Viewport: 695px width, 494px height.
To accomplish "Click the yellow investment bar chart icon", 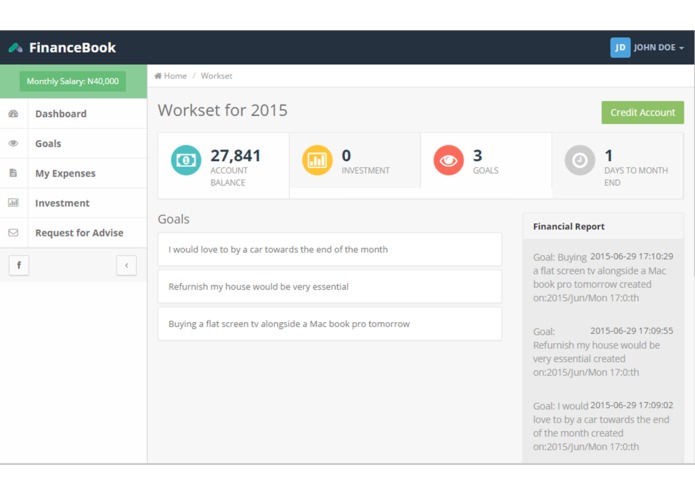I will (x=317, y=160).
